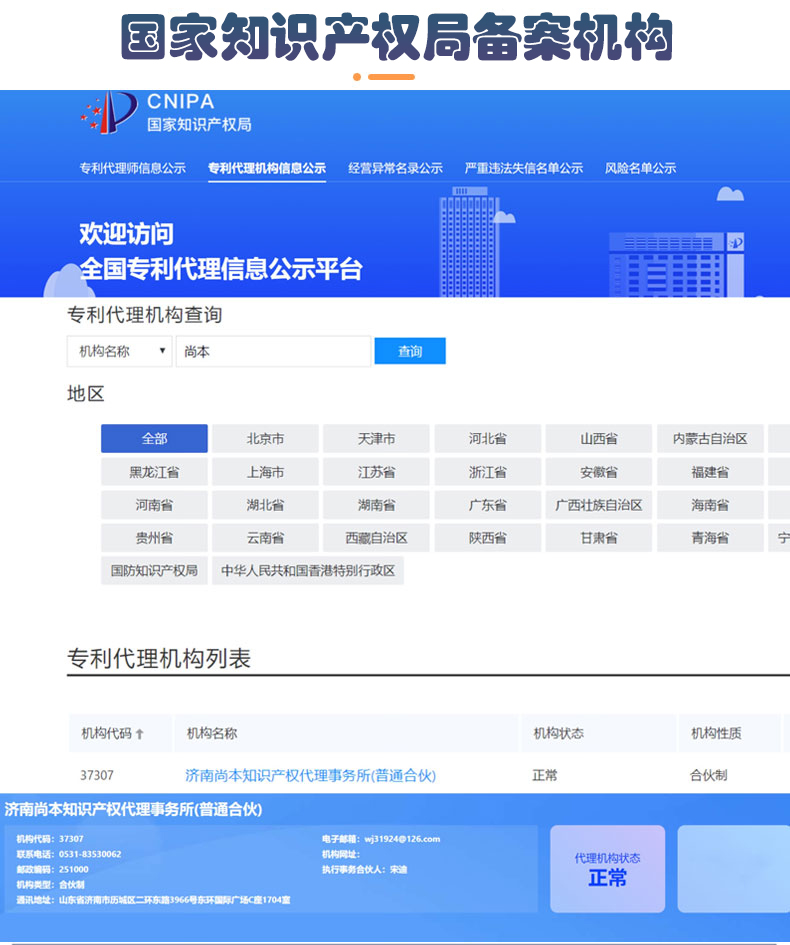Focus the search field containing 尚本
Viewport: 790px width, 945px height.
pos(273,351)
